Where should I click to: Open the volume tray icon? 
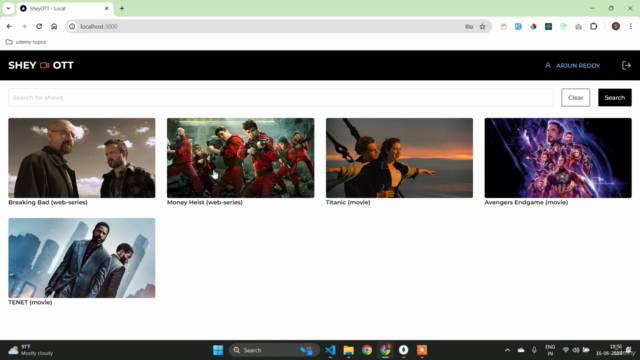[576, 350]
